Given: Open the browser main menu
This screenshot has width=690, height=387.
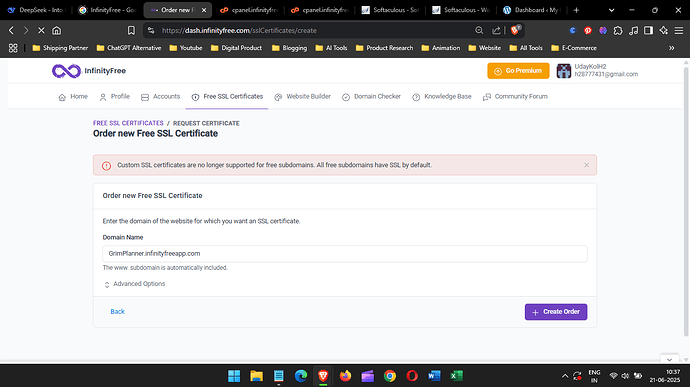Looking at the screenshot, I should (679, 30).
